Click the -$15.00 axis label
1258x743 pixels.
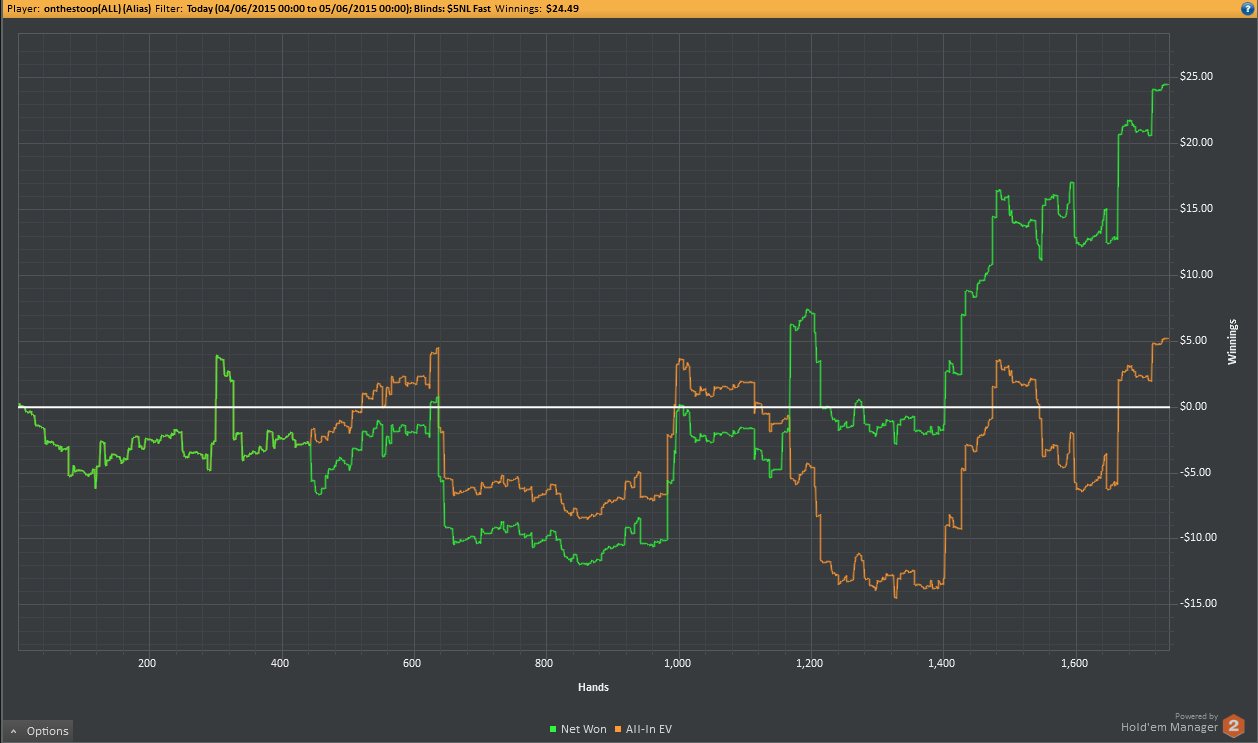tap(1196, 604)
